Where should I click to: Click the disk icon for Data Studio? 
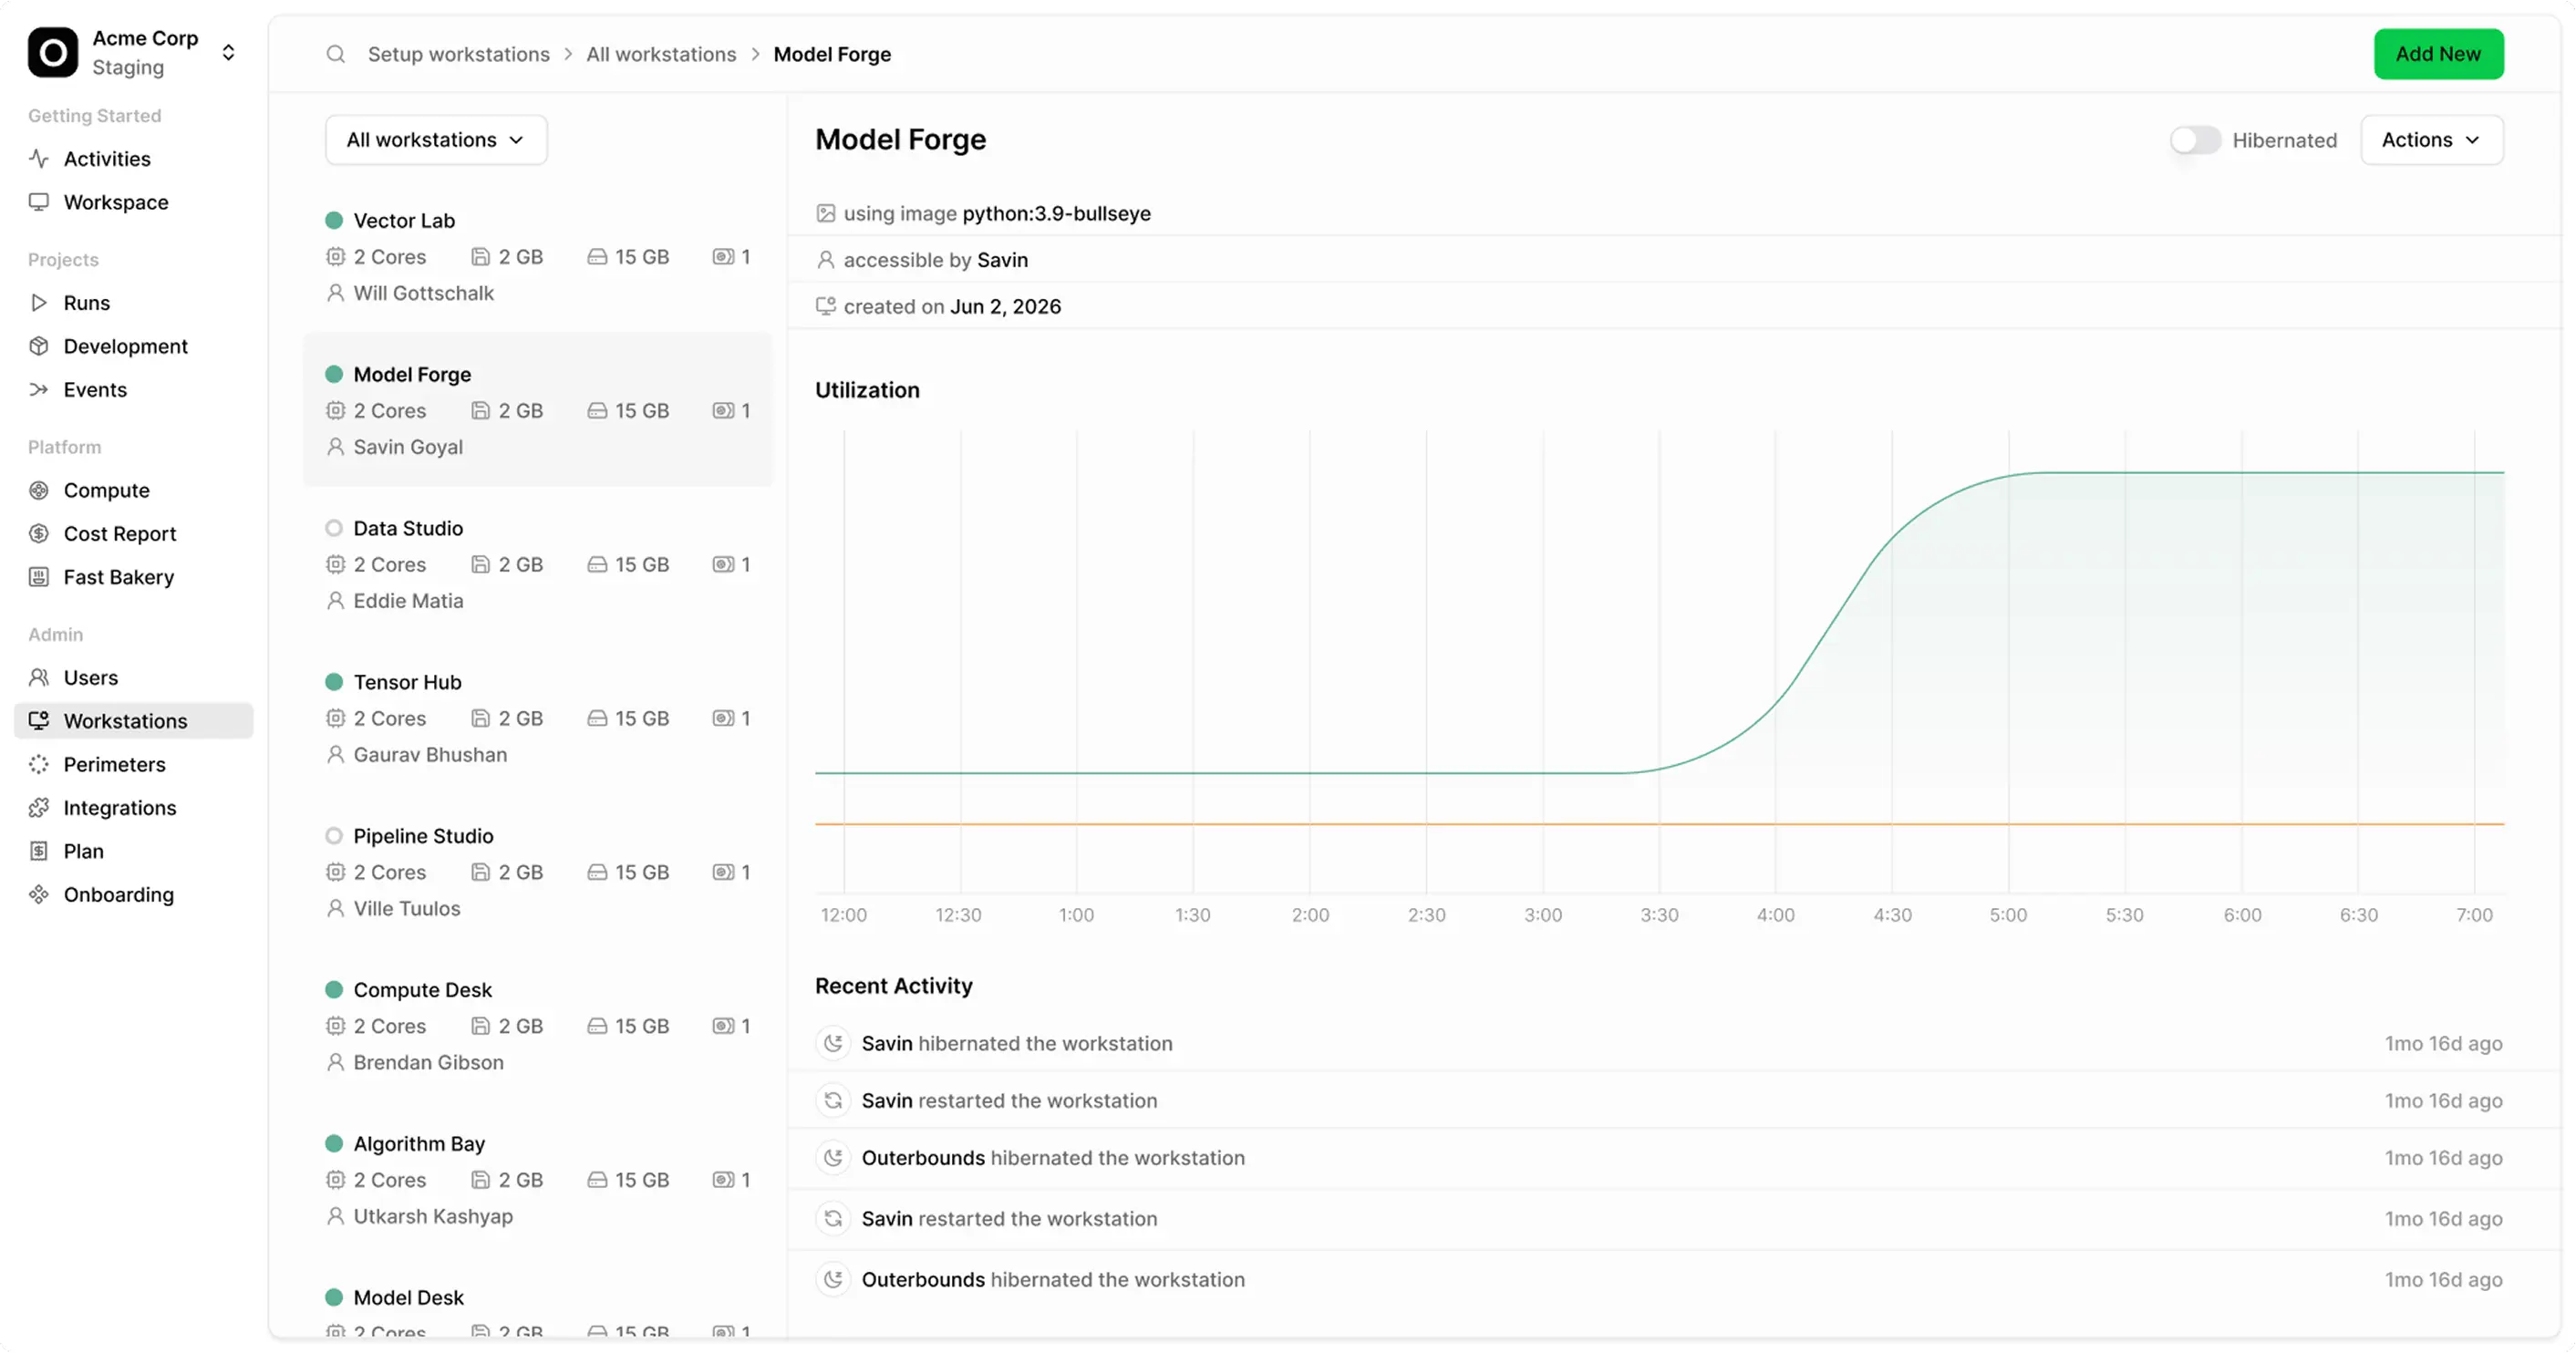tap(597, 565)
